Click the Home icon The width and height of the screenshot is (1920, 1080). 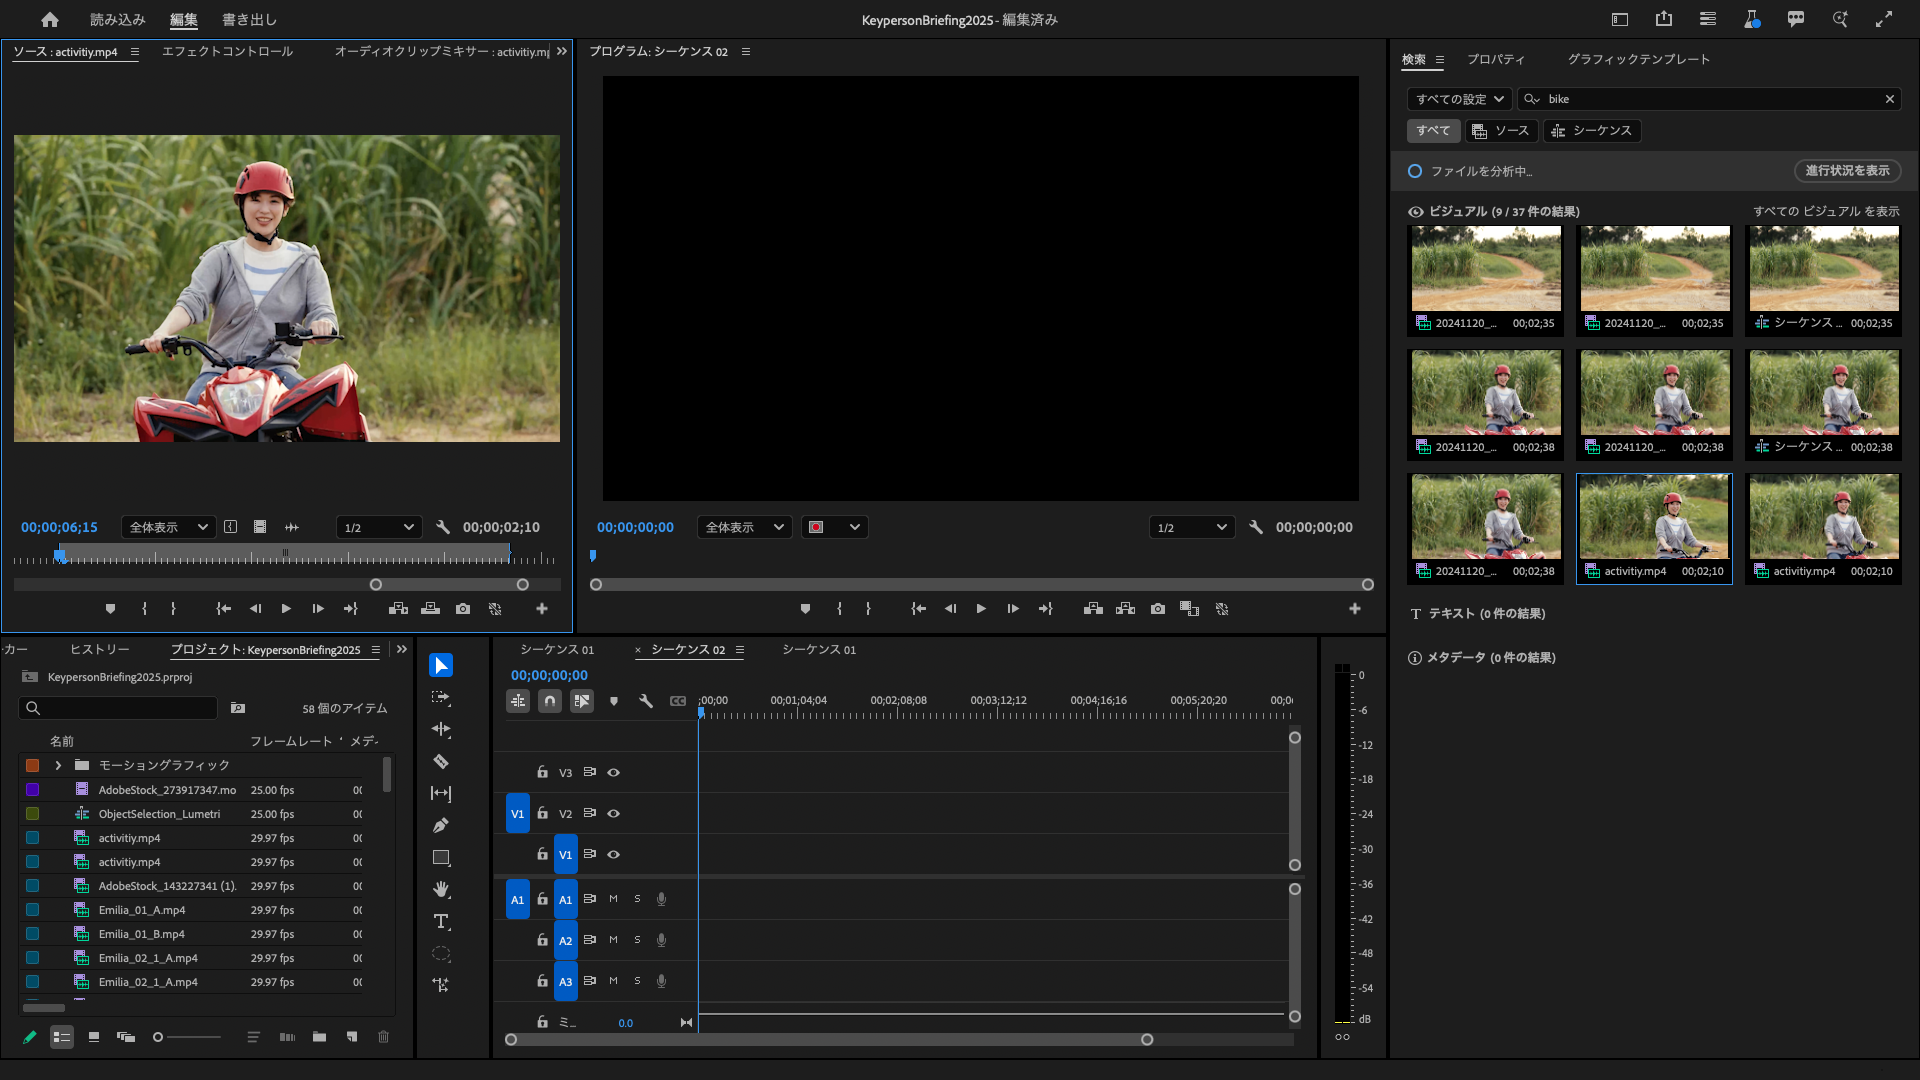(50, 19)
